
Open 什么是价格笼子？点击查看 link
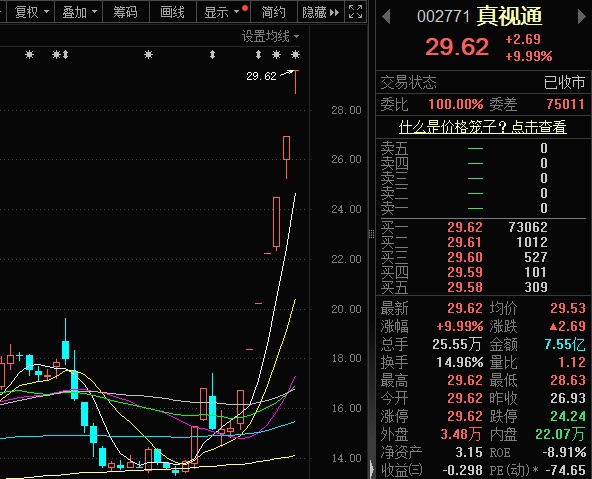pyautogui.click(x=483, y=127)
